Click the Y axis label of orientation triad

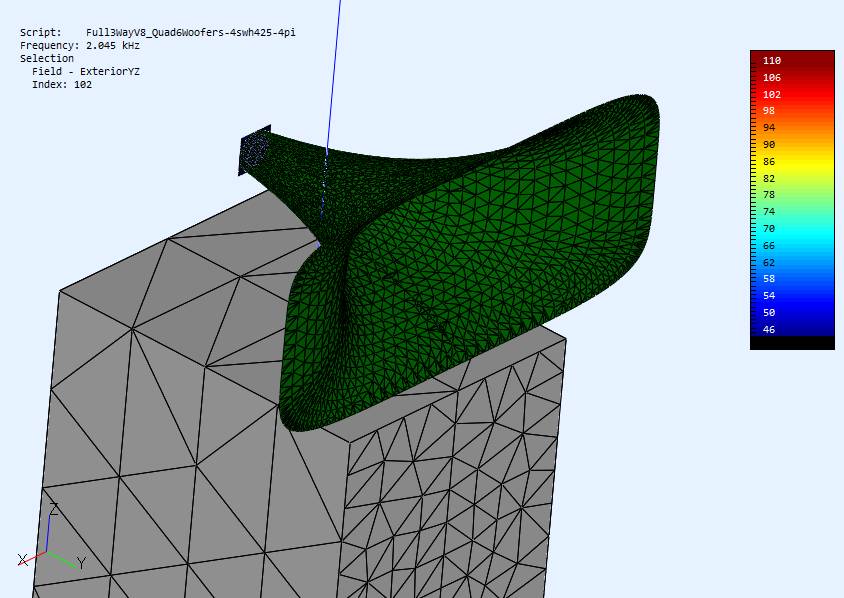click(x=81, y=563)
